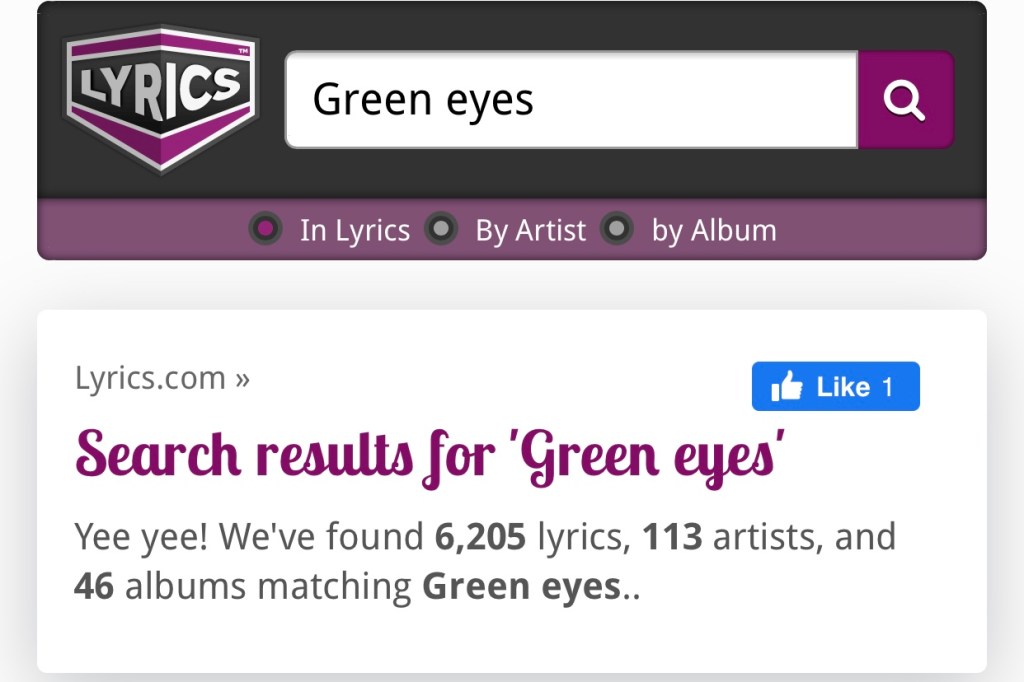Open the Lyrics.com breadcrumb link
This screenshot has width=1024, height=682.
click(x=150, y=378)
